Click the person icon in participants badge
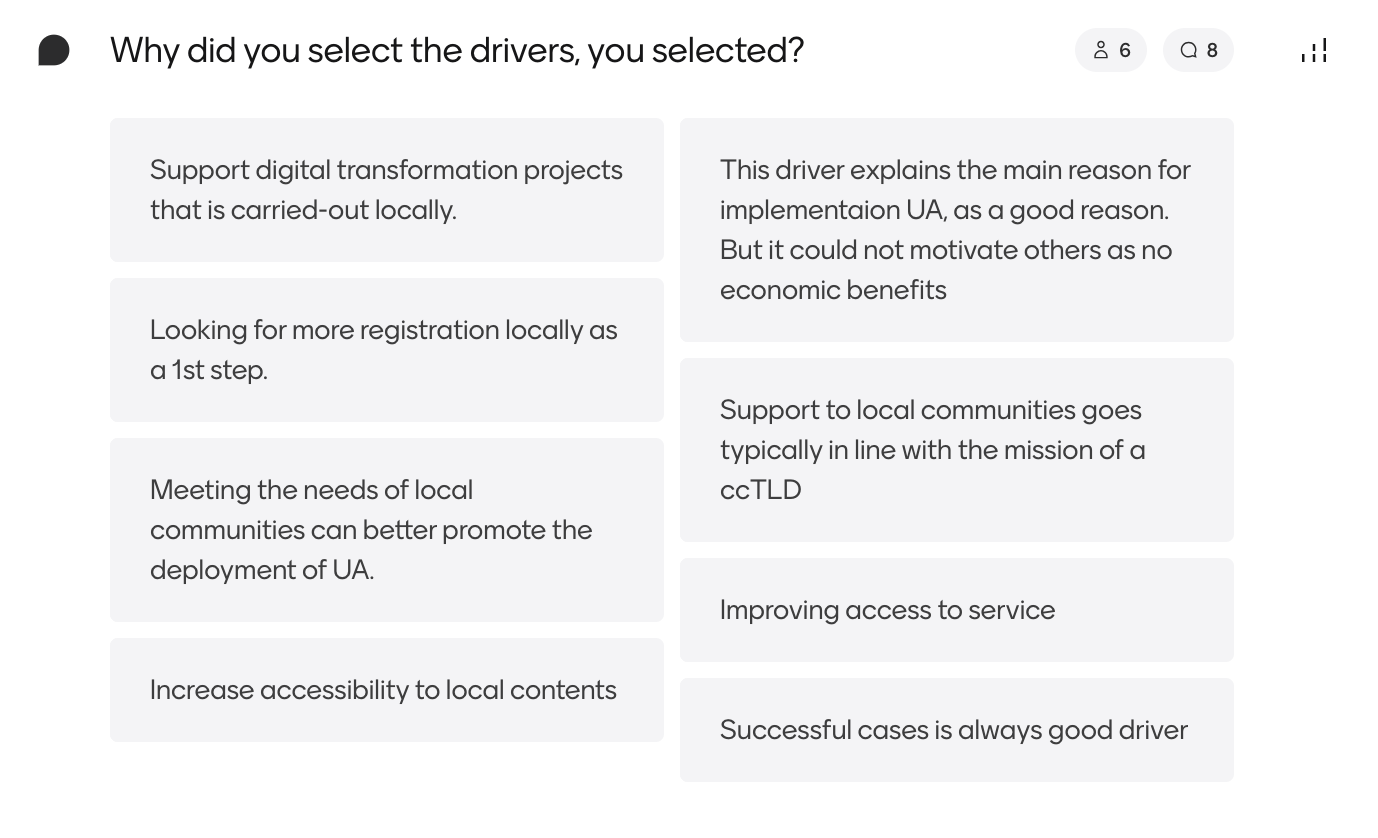The width and height of the screenshot is (1378, 838). pyautogui.click(x=1101, y=50)
